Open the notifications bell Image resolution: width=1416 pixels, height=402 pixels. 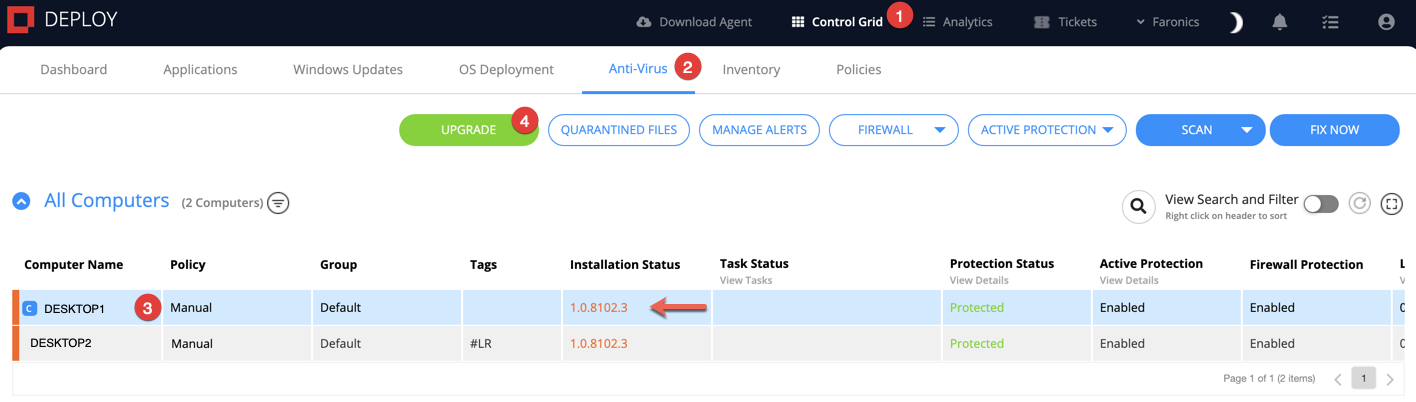click(1280, 22)
